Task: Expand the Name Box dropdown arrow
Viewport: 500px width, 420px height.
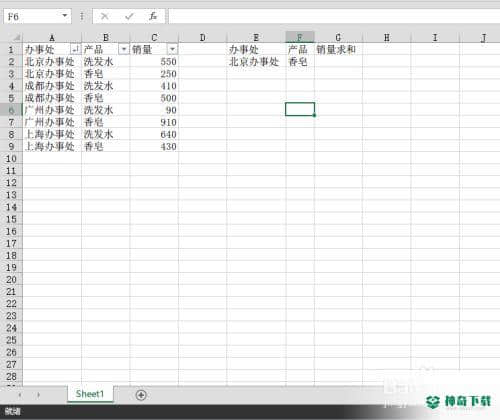Action: (x=64, y=16)
